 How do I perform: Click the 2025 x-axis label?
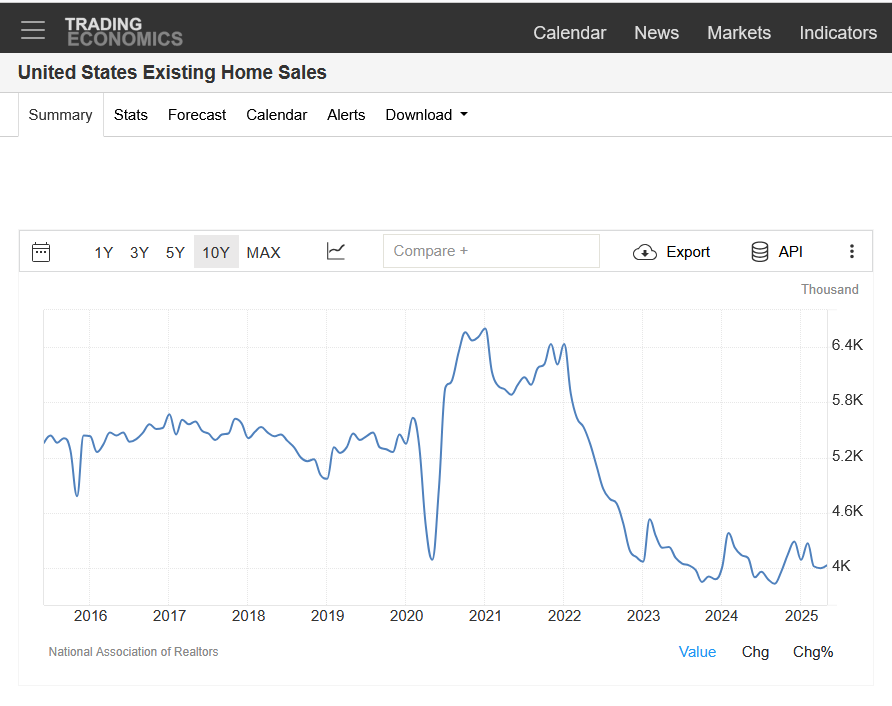click(801, 616)
